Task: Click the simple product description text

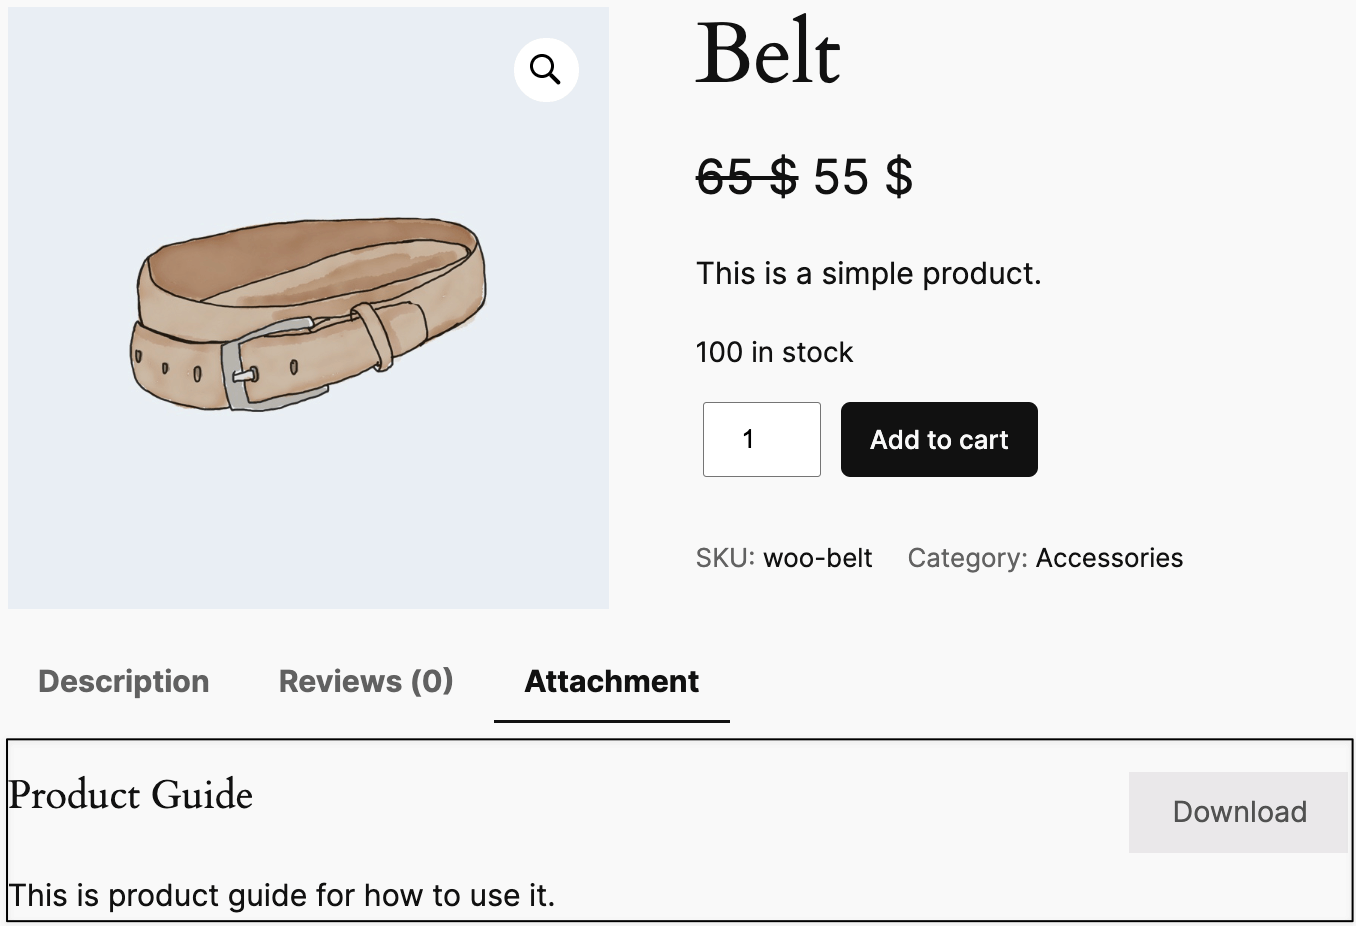Action: tap(868, 273)
